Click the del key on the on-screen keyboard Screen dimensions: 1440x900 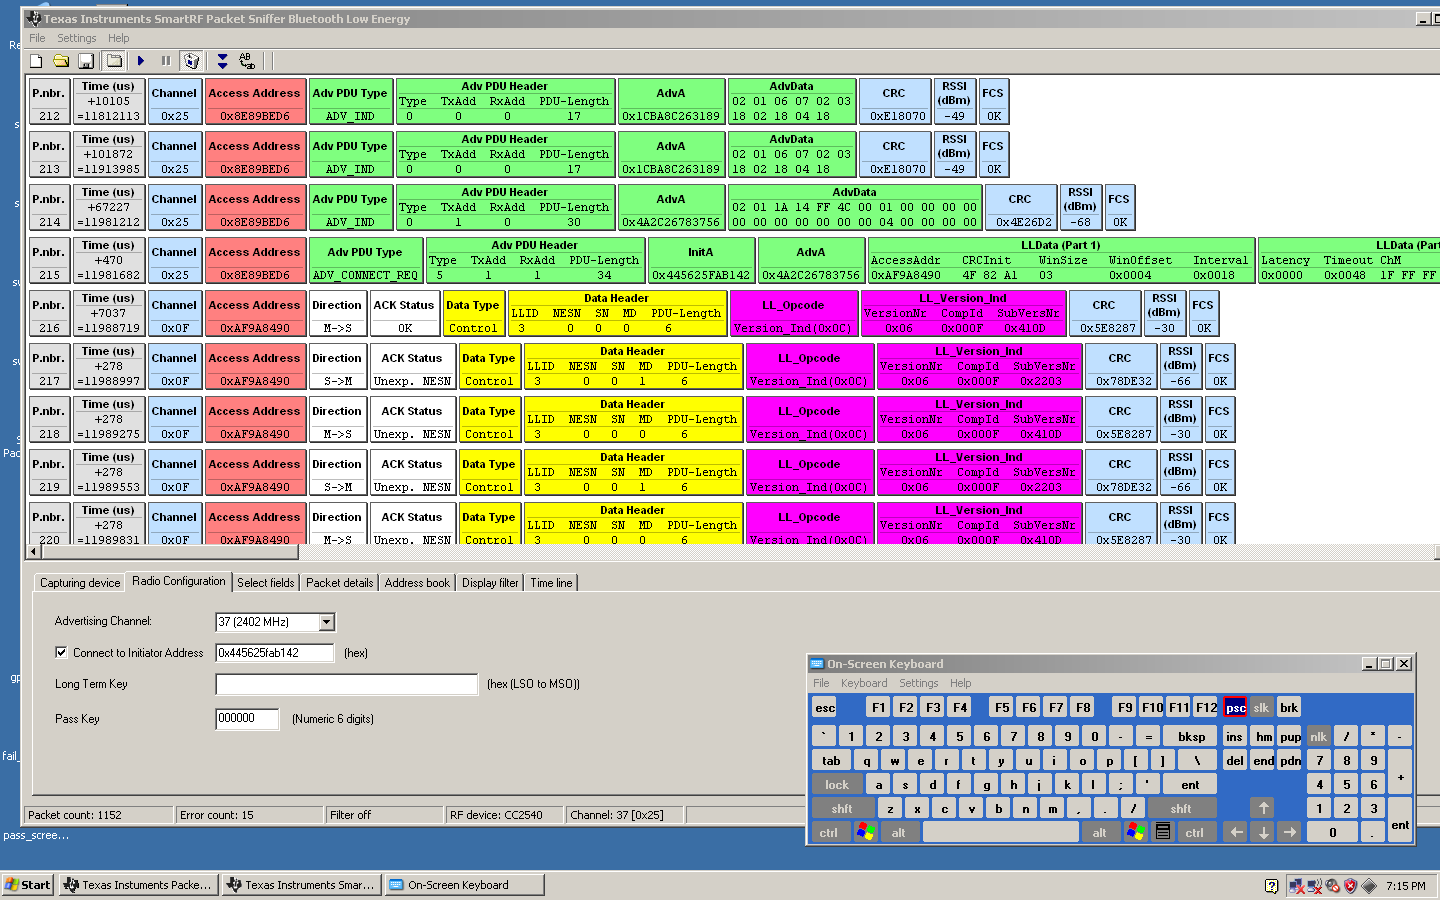click(1235, 761)
